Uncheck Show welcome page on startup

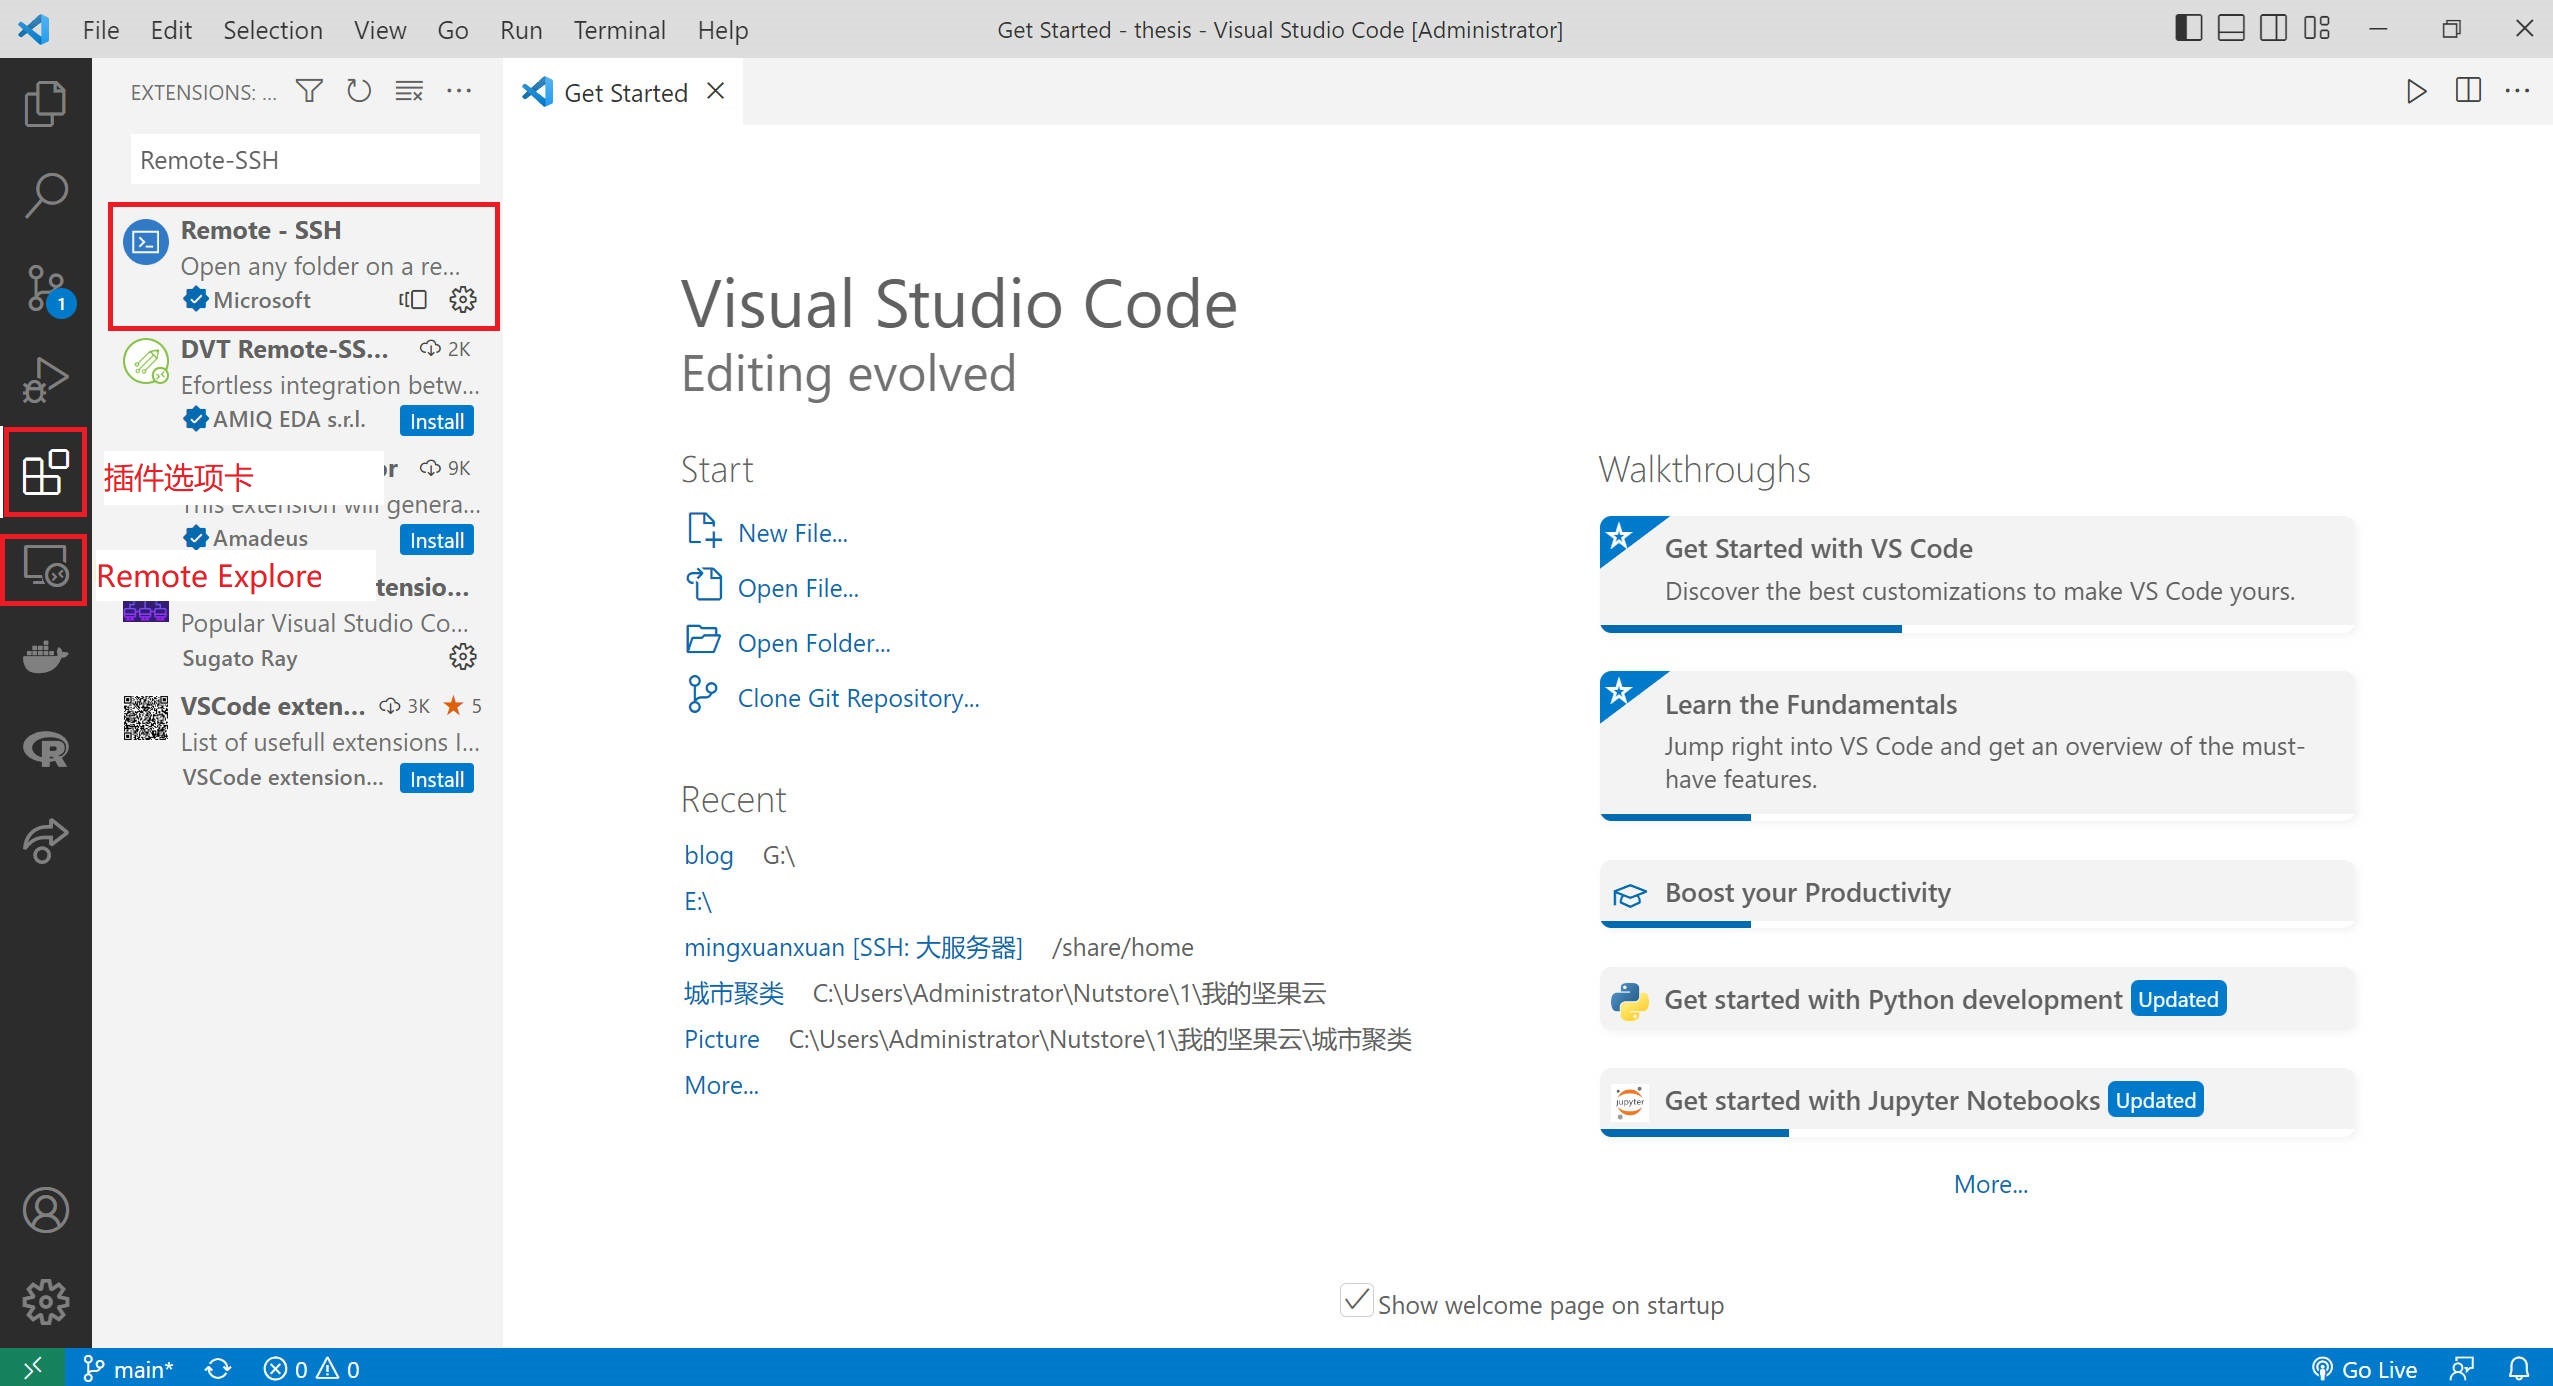click(1355, 1302)
